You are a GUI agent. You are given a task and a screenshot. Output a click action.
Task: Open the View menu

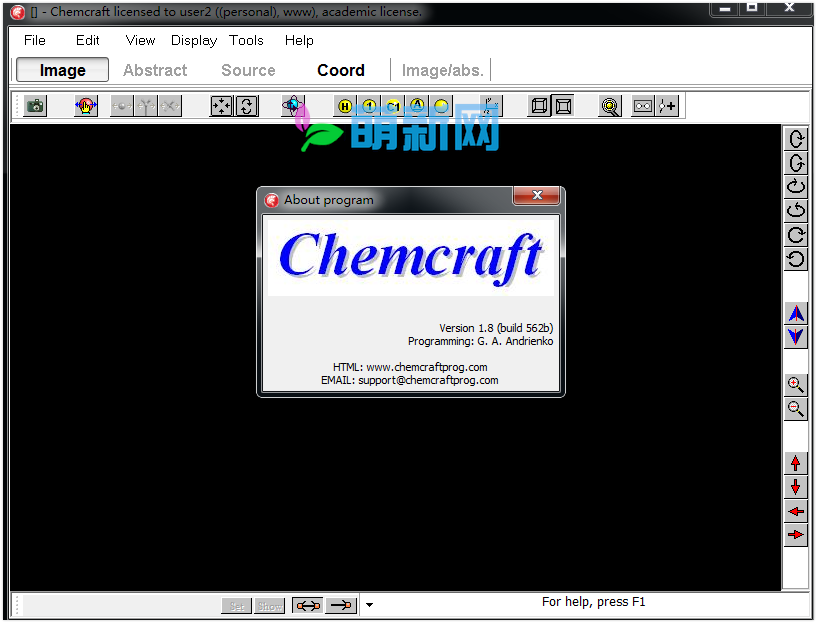click(x=140, y=41)
